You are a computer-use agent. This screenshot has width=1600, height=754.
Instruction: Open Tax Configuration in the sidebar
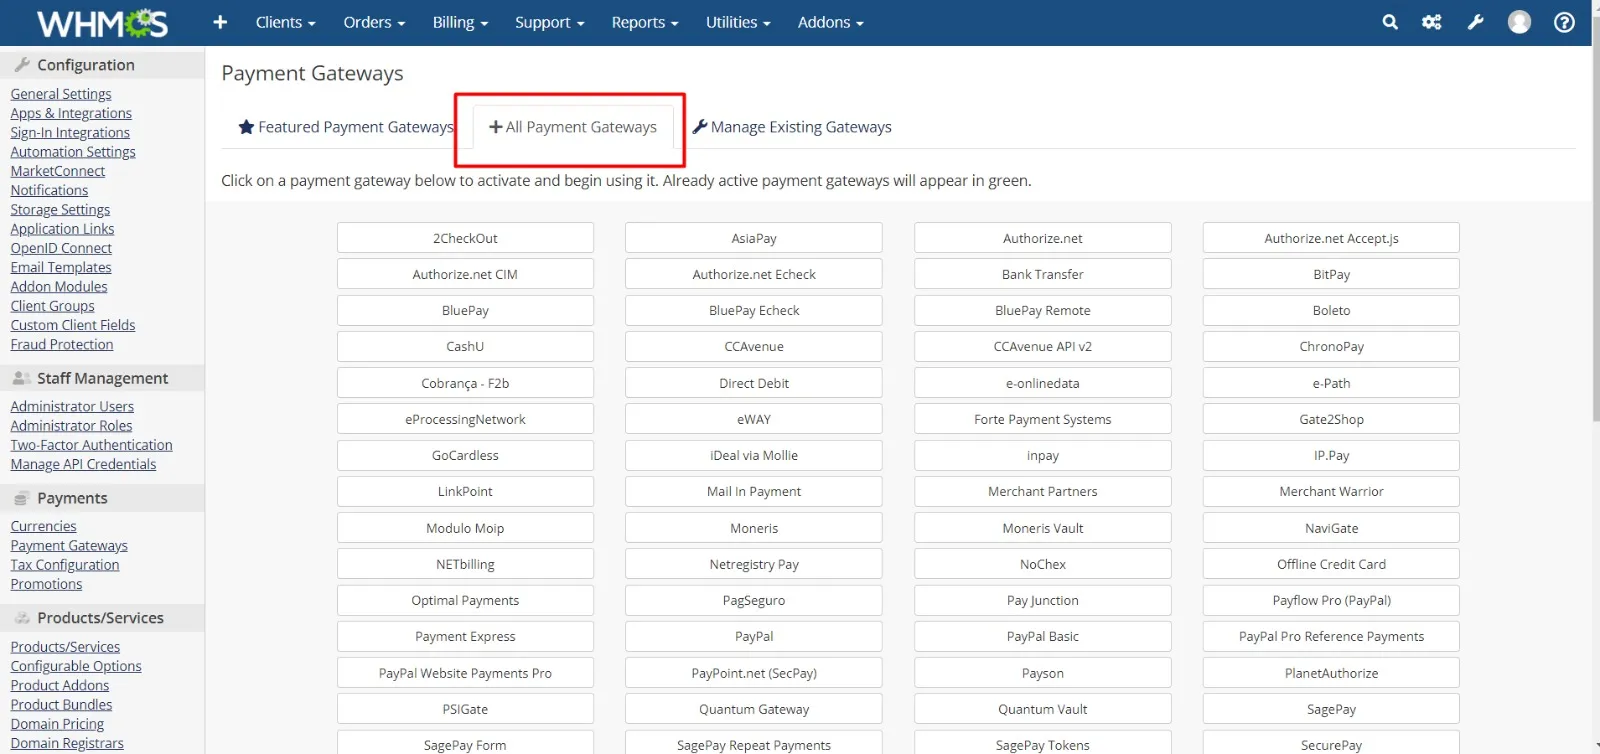[65, 565]
